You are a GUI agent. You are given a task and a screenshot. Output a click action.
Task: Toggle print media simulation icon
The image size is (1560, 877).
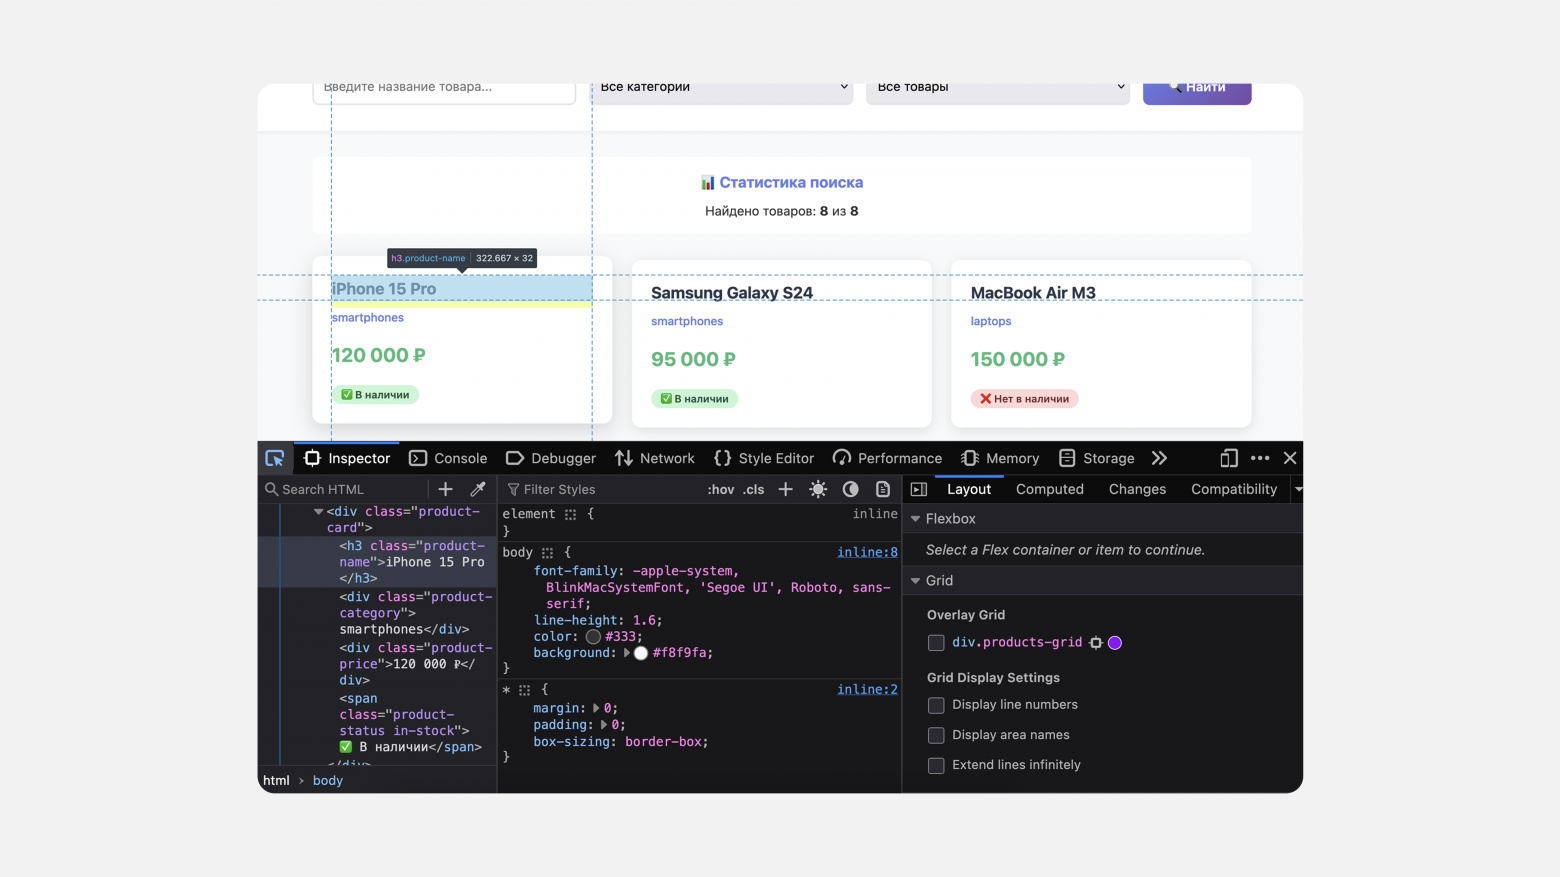[883, 489]
